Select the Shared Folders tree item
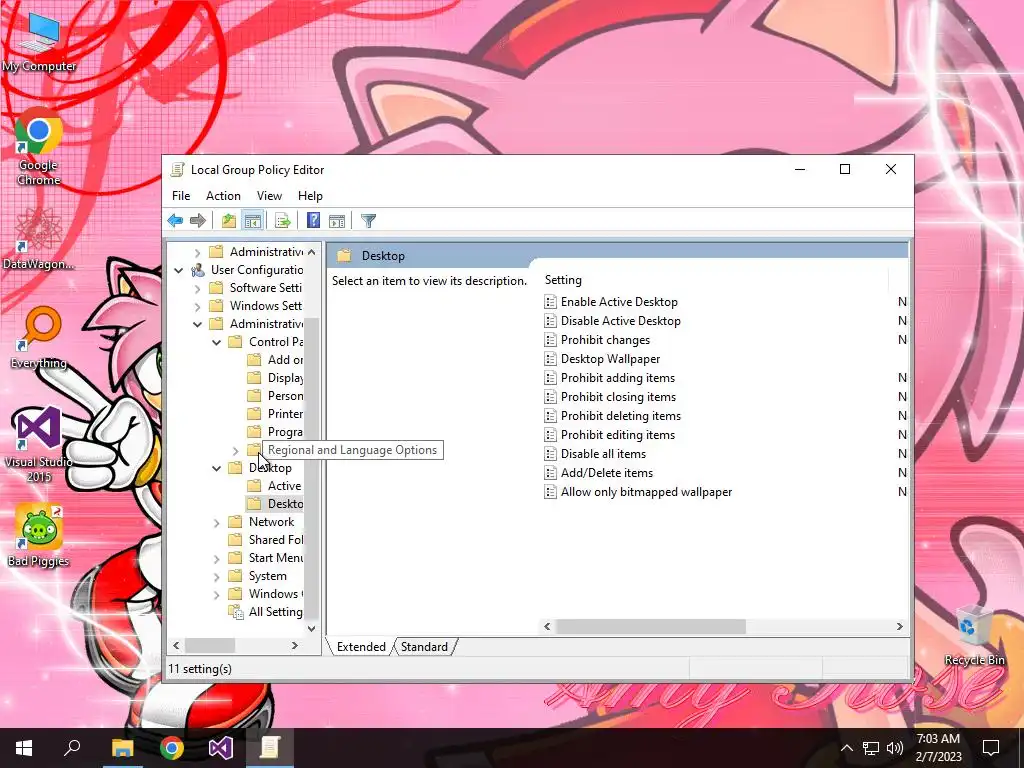Image resolution: width=1024 pixels, height=768 pixels. click(266, 540)
